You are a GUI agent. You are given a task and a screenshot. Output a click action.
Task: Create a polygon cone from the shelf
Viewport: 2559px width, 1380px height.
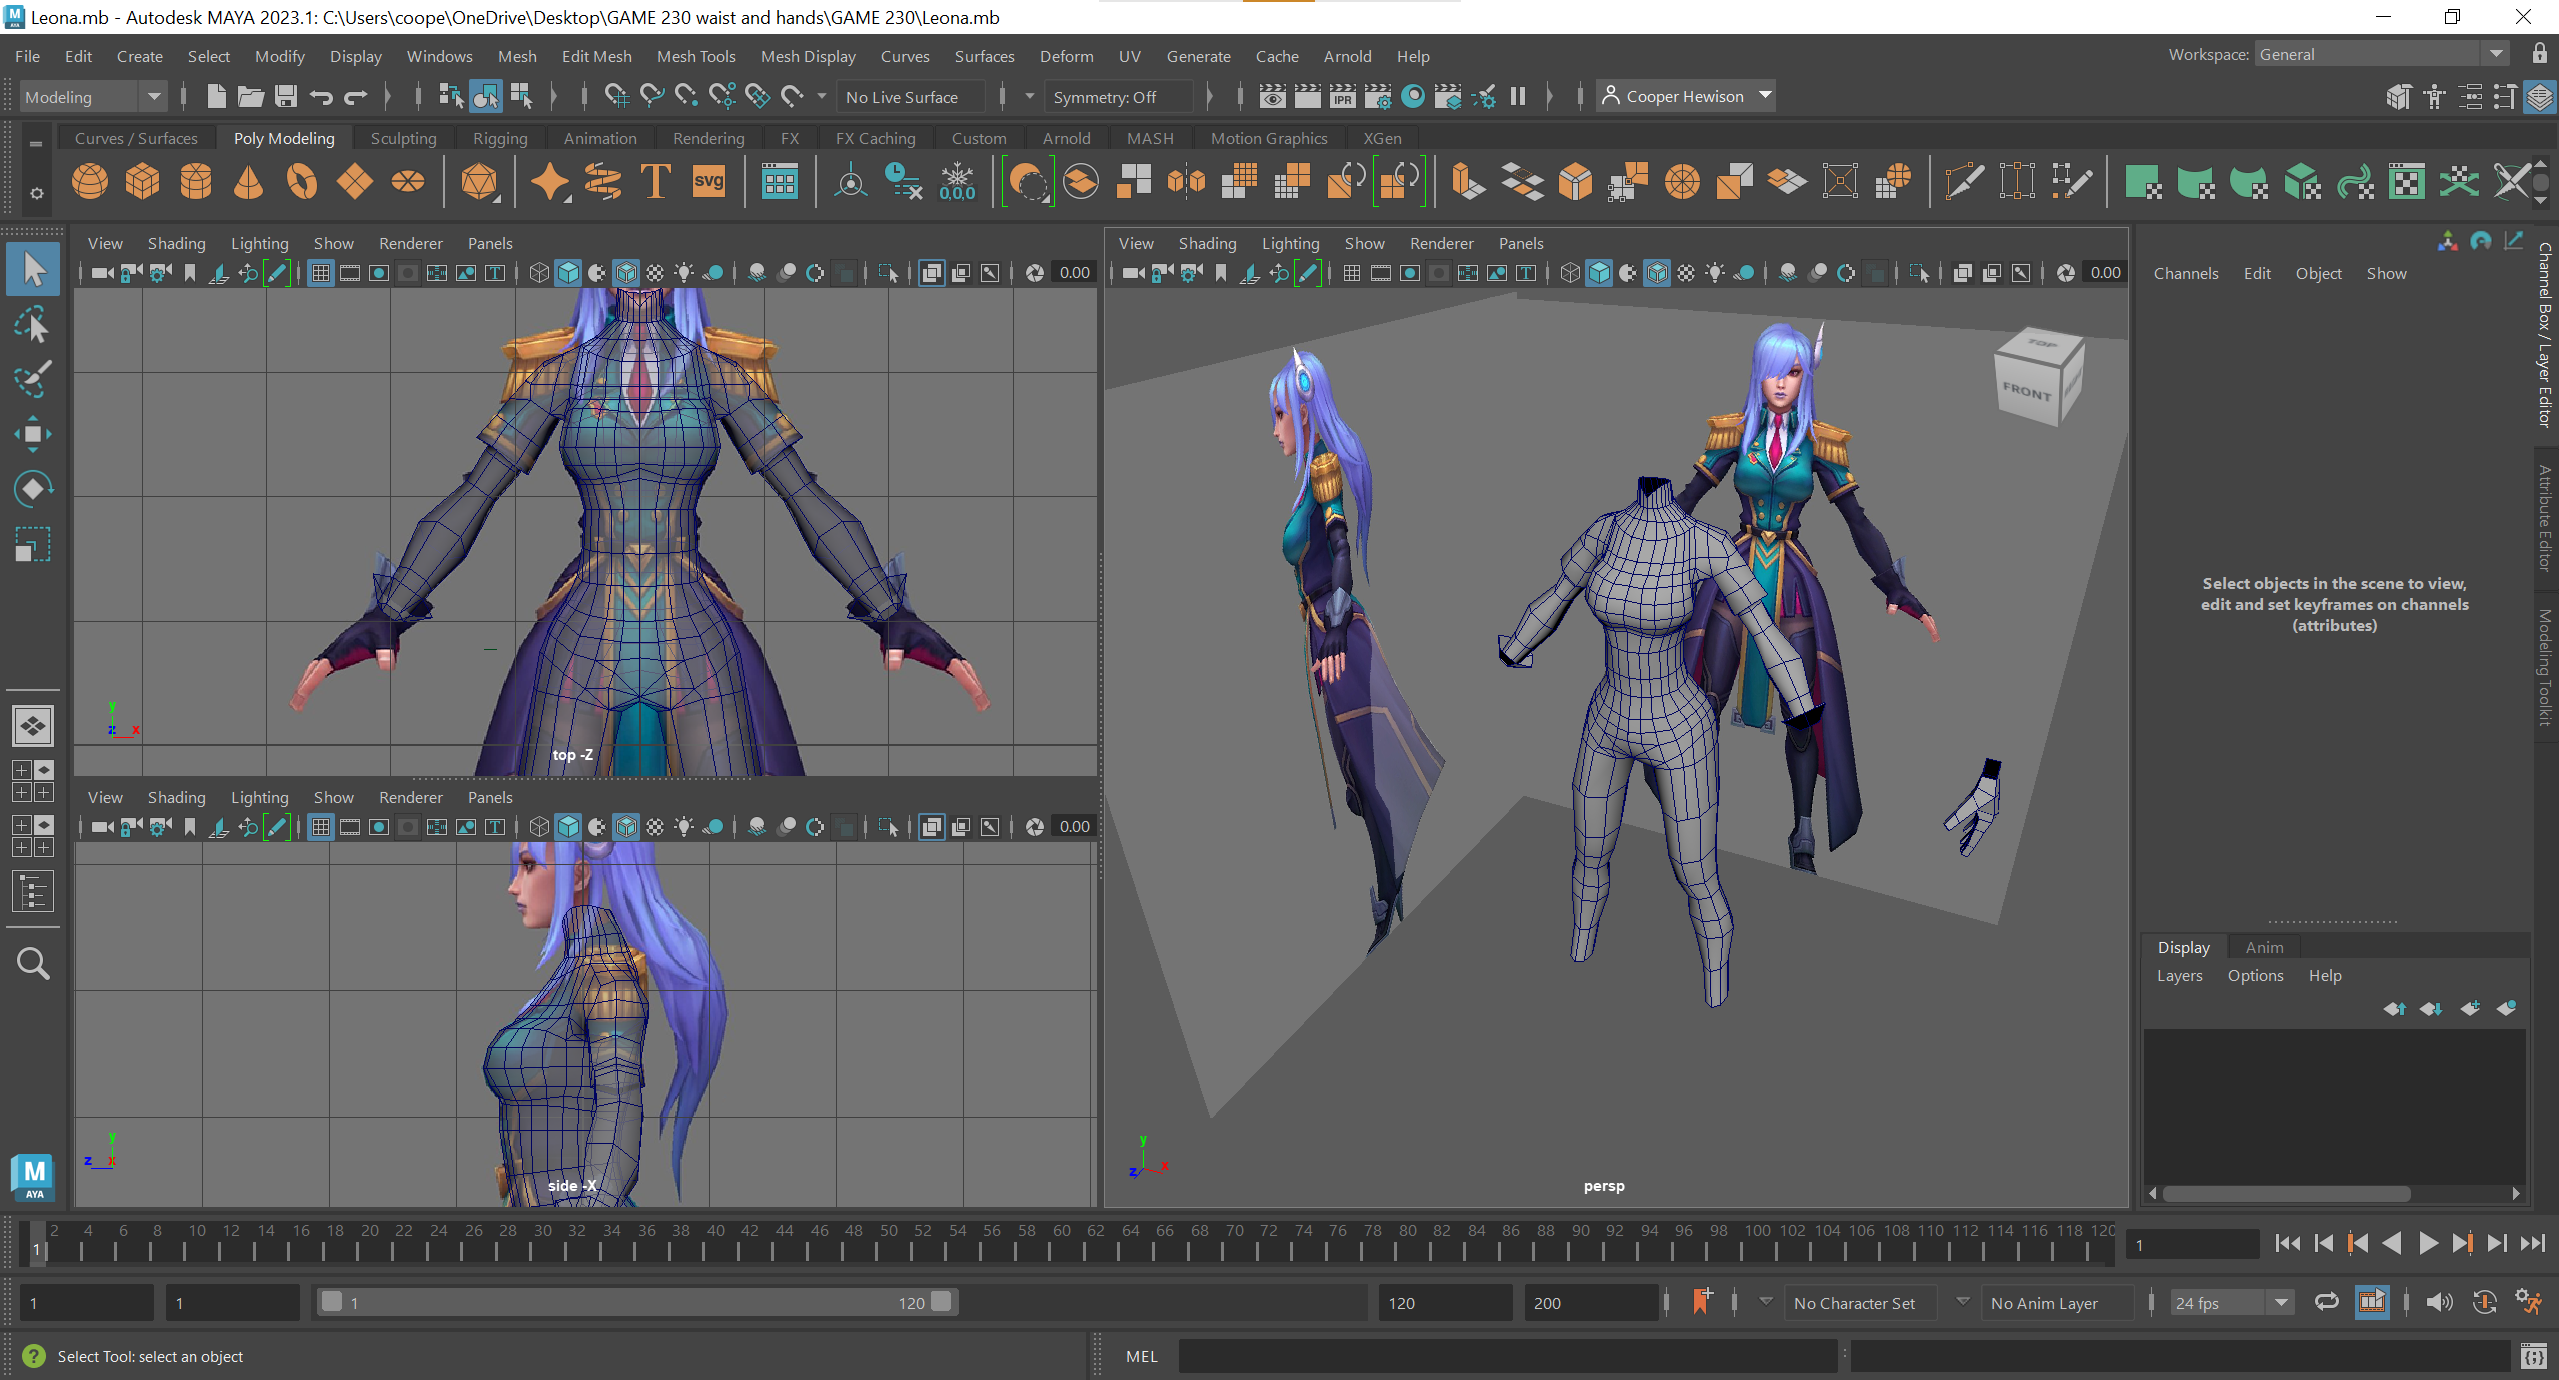tap(248, 182)
